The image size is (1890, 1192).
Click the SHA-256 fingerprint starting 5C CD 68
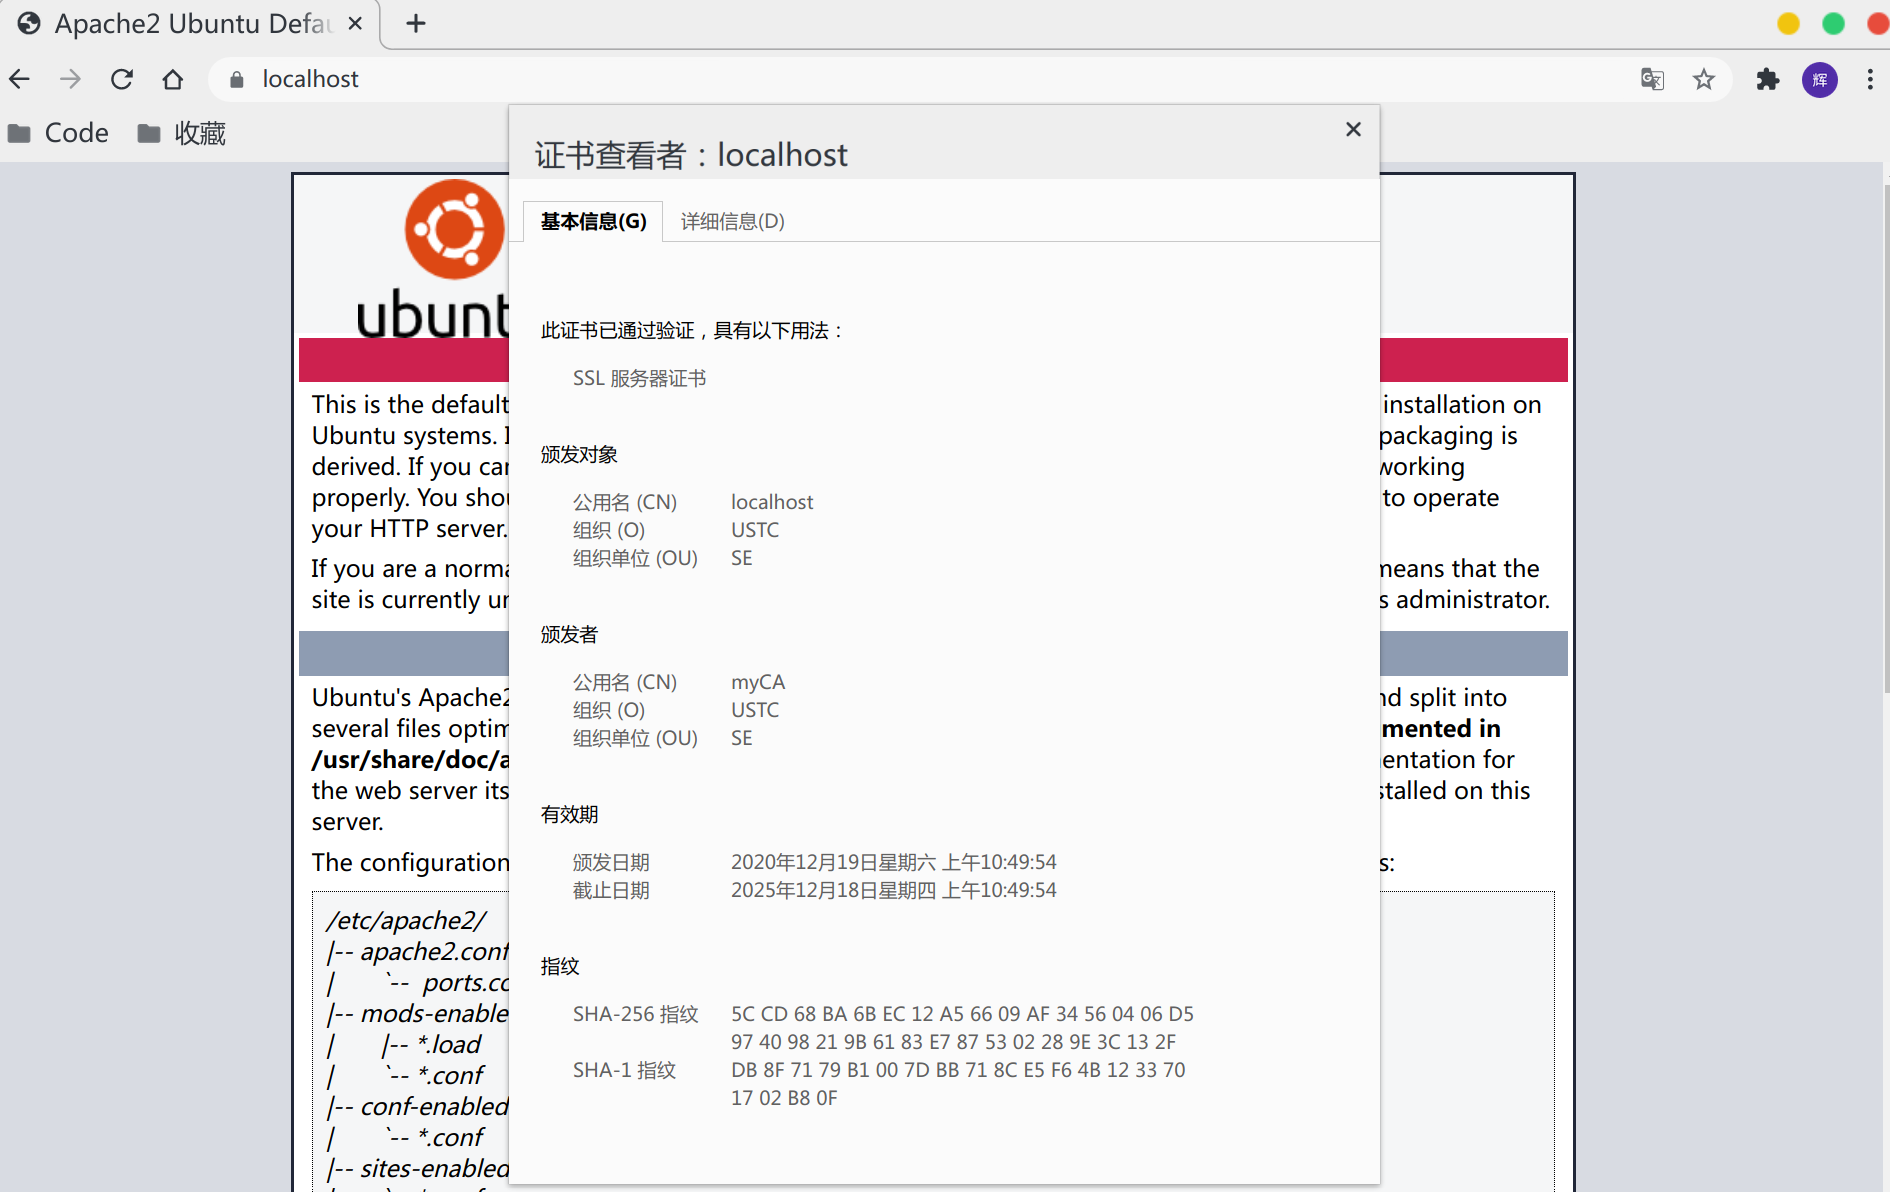click(962, 1028)
